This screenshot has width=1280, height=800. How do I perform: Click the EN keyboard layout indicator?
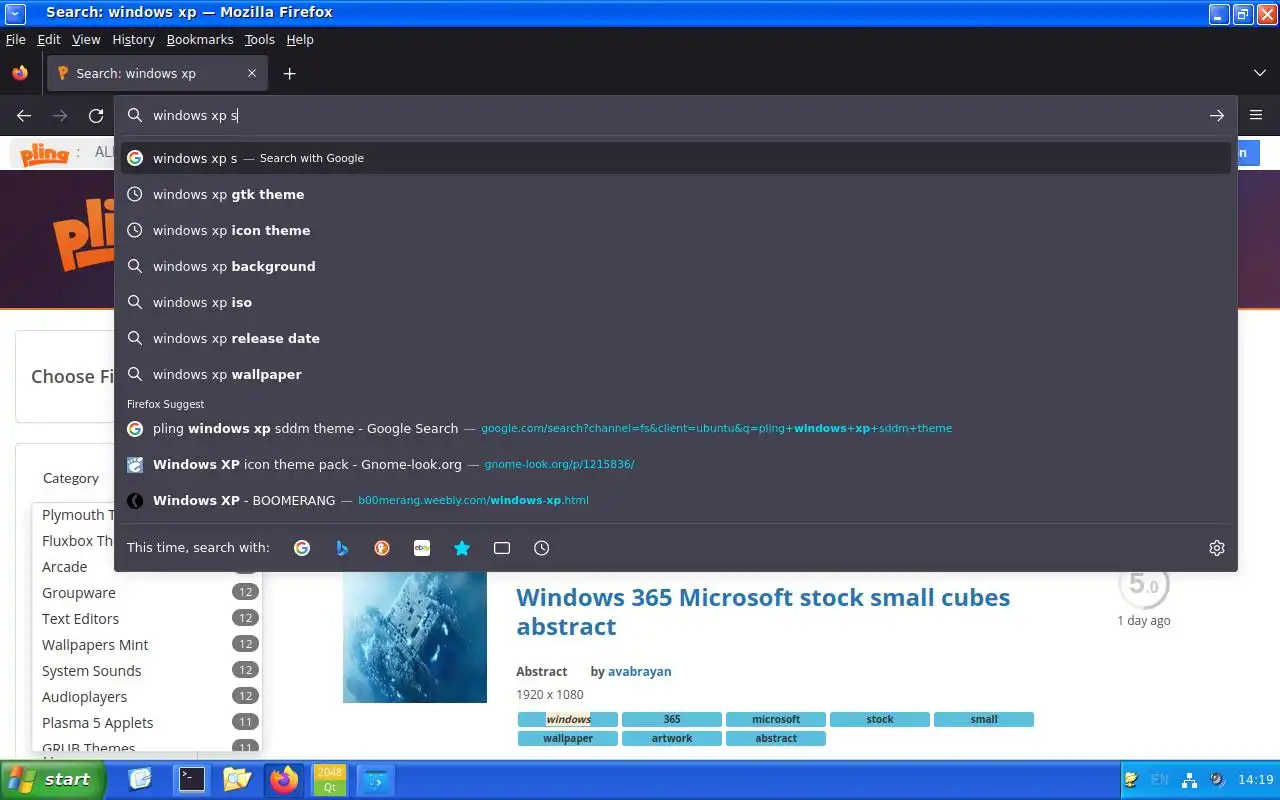[x=1160, y=780]
